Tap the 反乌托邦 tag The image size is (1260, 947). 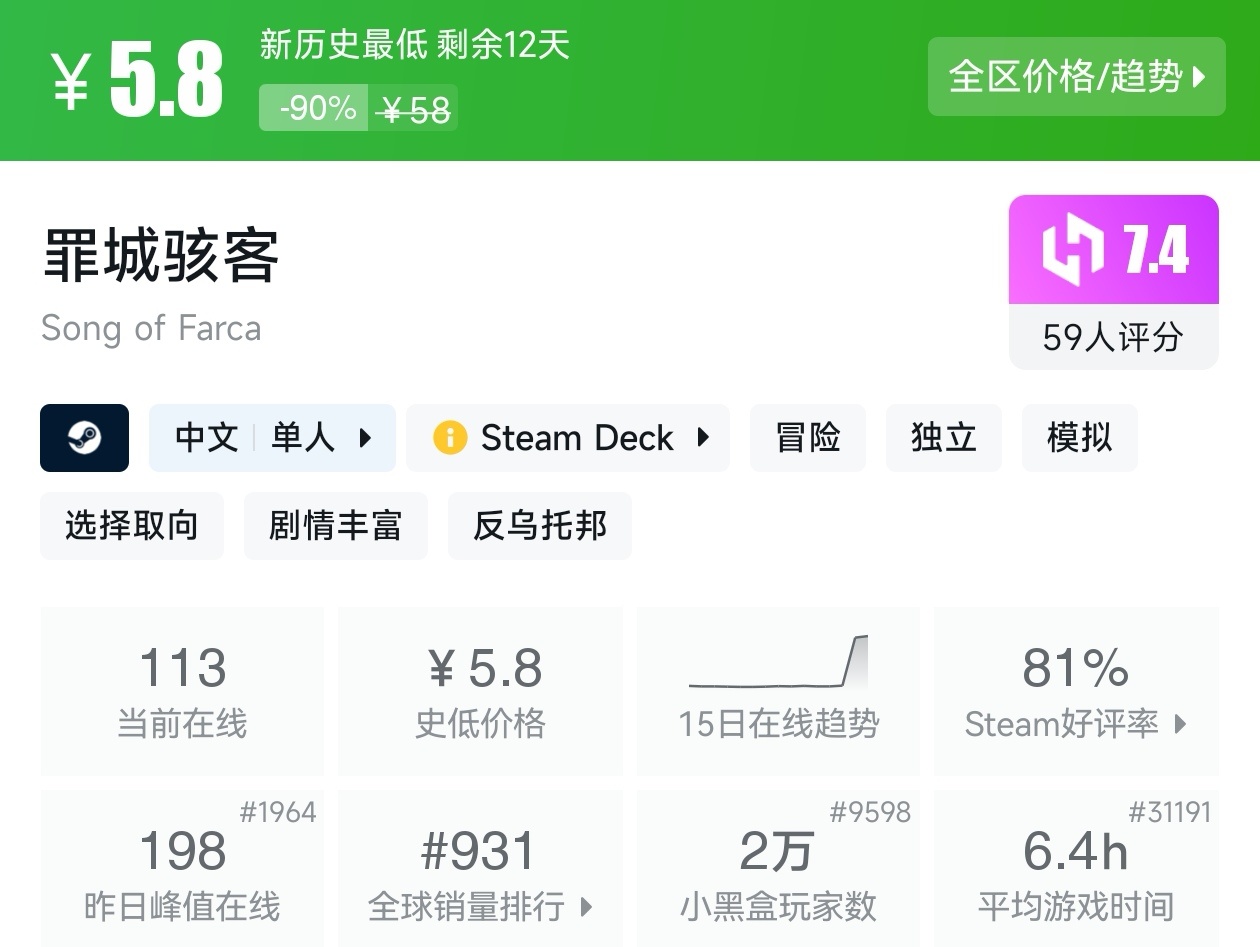[539, 526]
